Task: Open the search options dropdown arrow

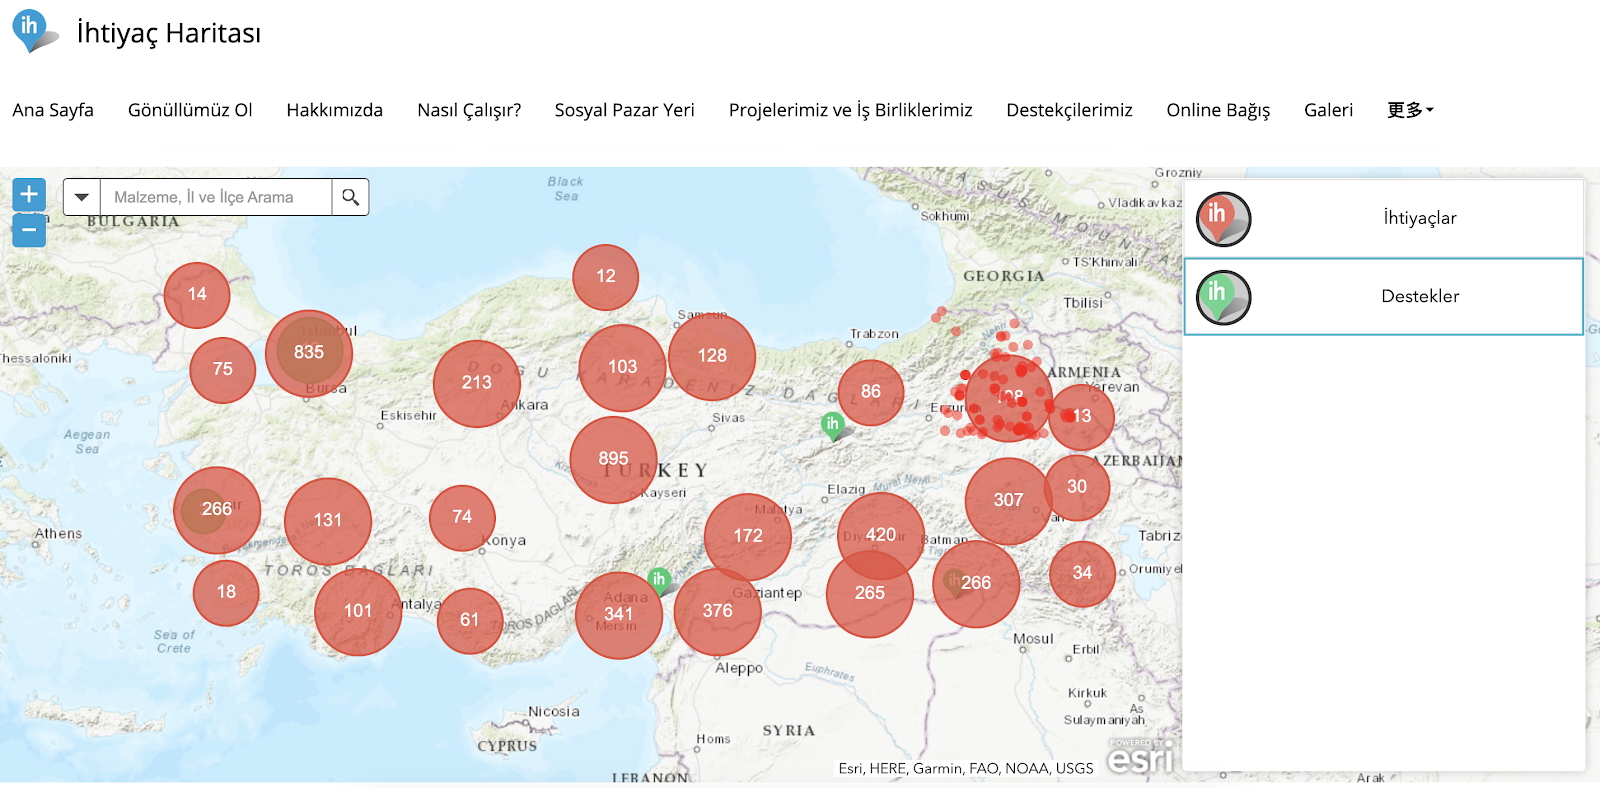Action: coord(82,197)
